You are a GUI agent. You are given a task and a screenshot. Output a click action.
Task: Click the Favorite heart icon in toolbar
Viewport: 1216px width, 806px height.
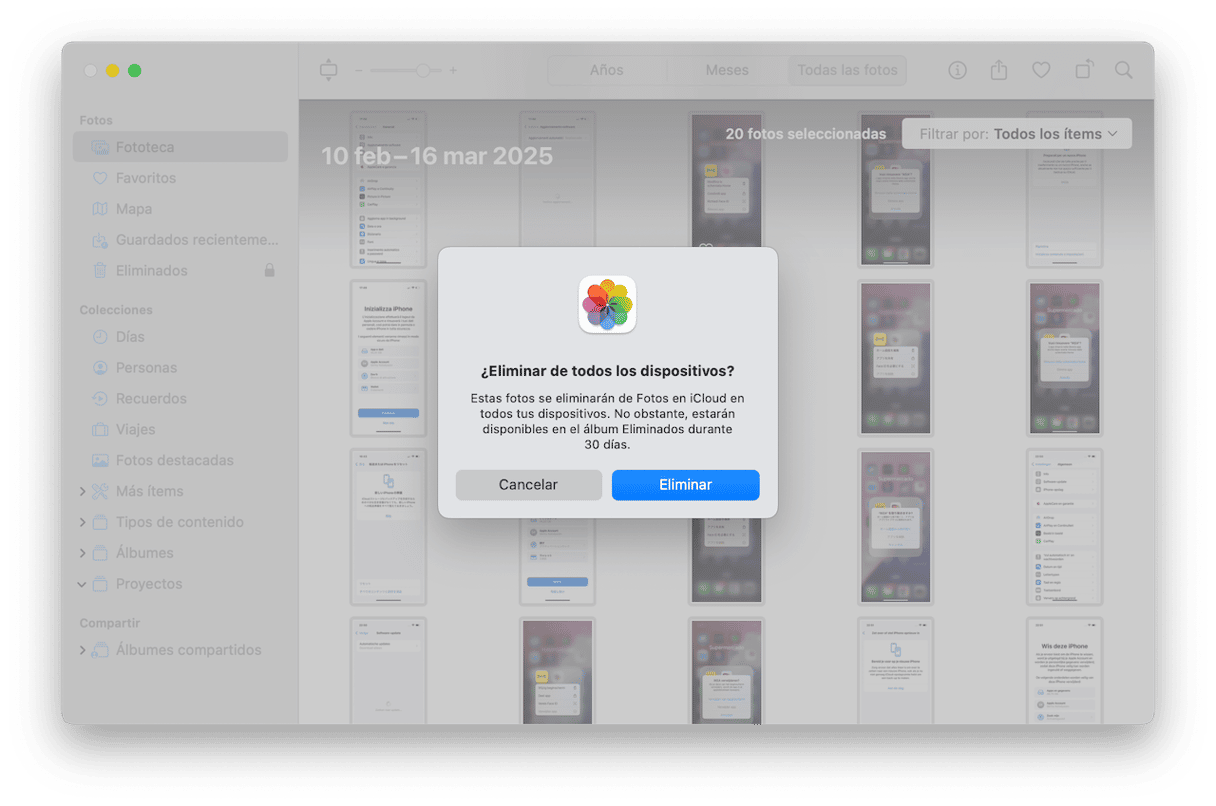coord(1041,70)
